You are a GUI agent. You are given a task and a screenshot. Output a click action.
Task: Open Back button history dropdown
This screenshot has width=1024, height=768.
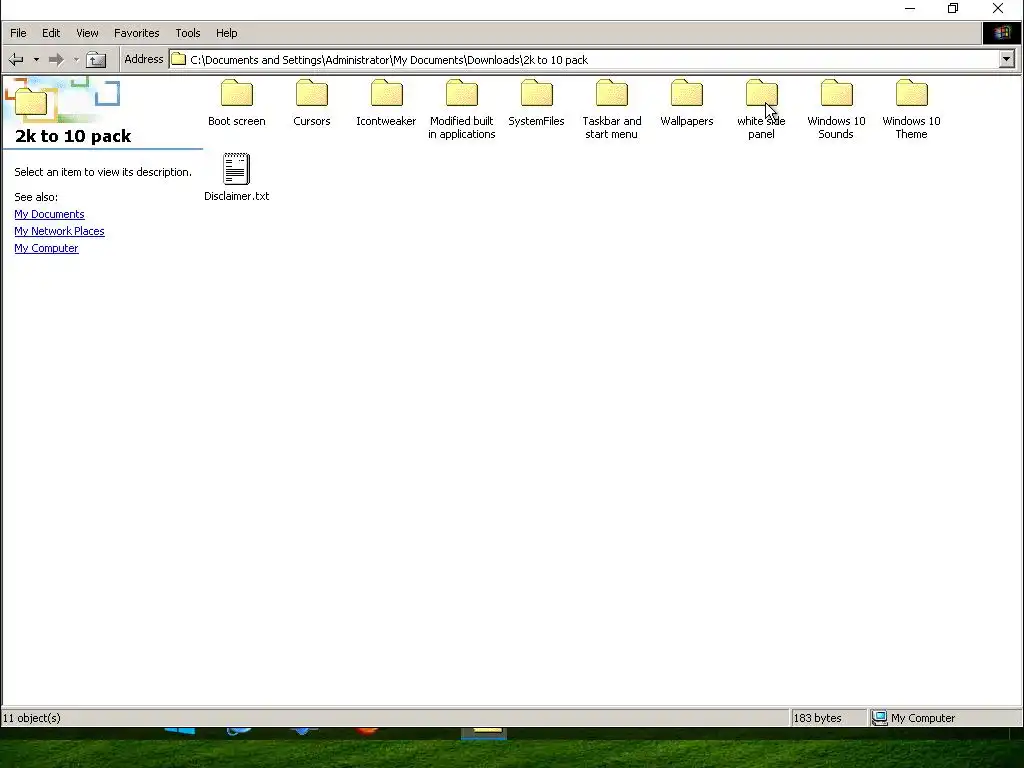click(36, 60)
